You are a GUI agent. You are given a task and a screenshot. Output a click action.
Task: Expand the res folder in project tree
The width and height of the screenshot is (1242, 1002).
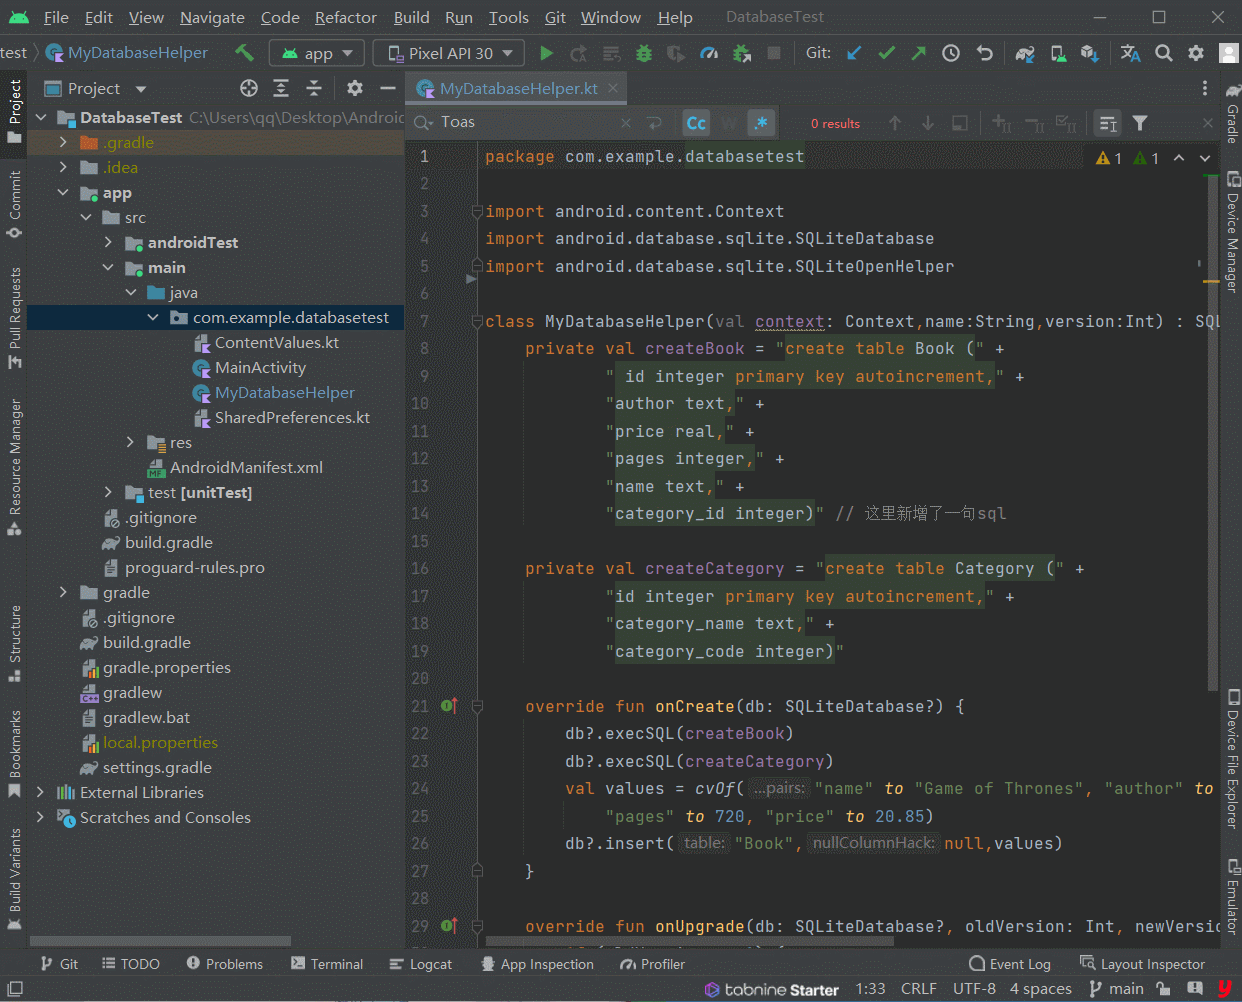pos(130,442)
